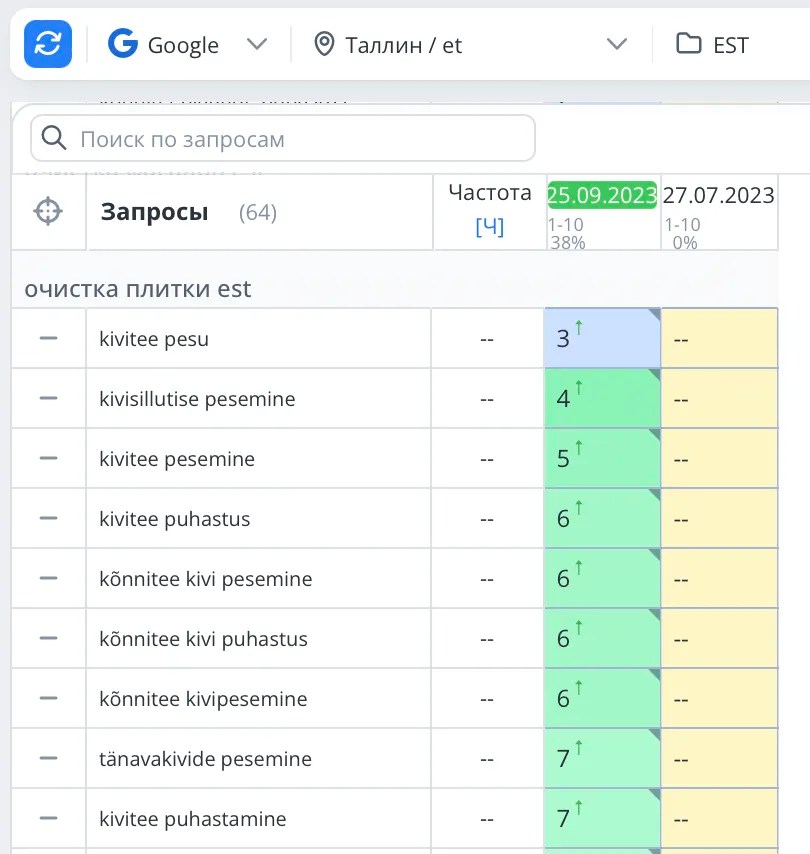Click blue position cell for kivitee pesu
Viewport: 810px width, 854px height.
pos(602,339)
